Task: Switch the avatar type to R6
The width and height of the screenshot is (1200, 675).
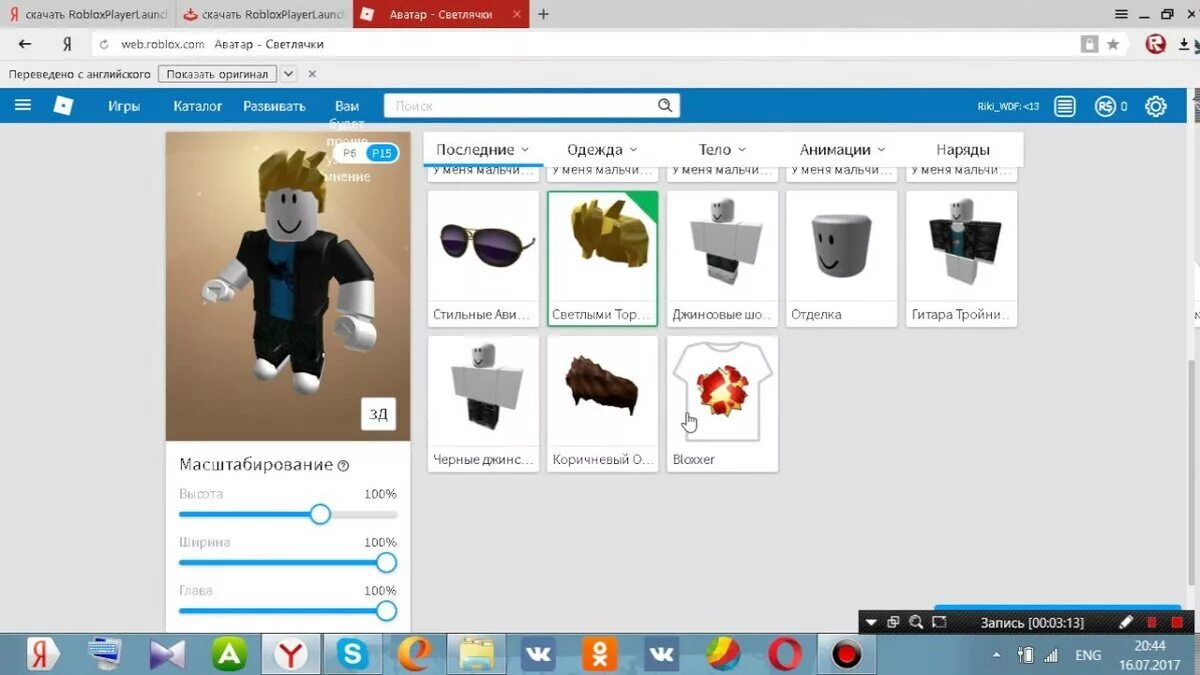Action: 349,153
